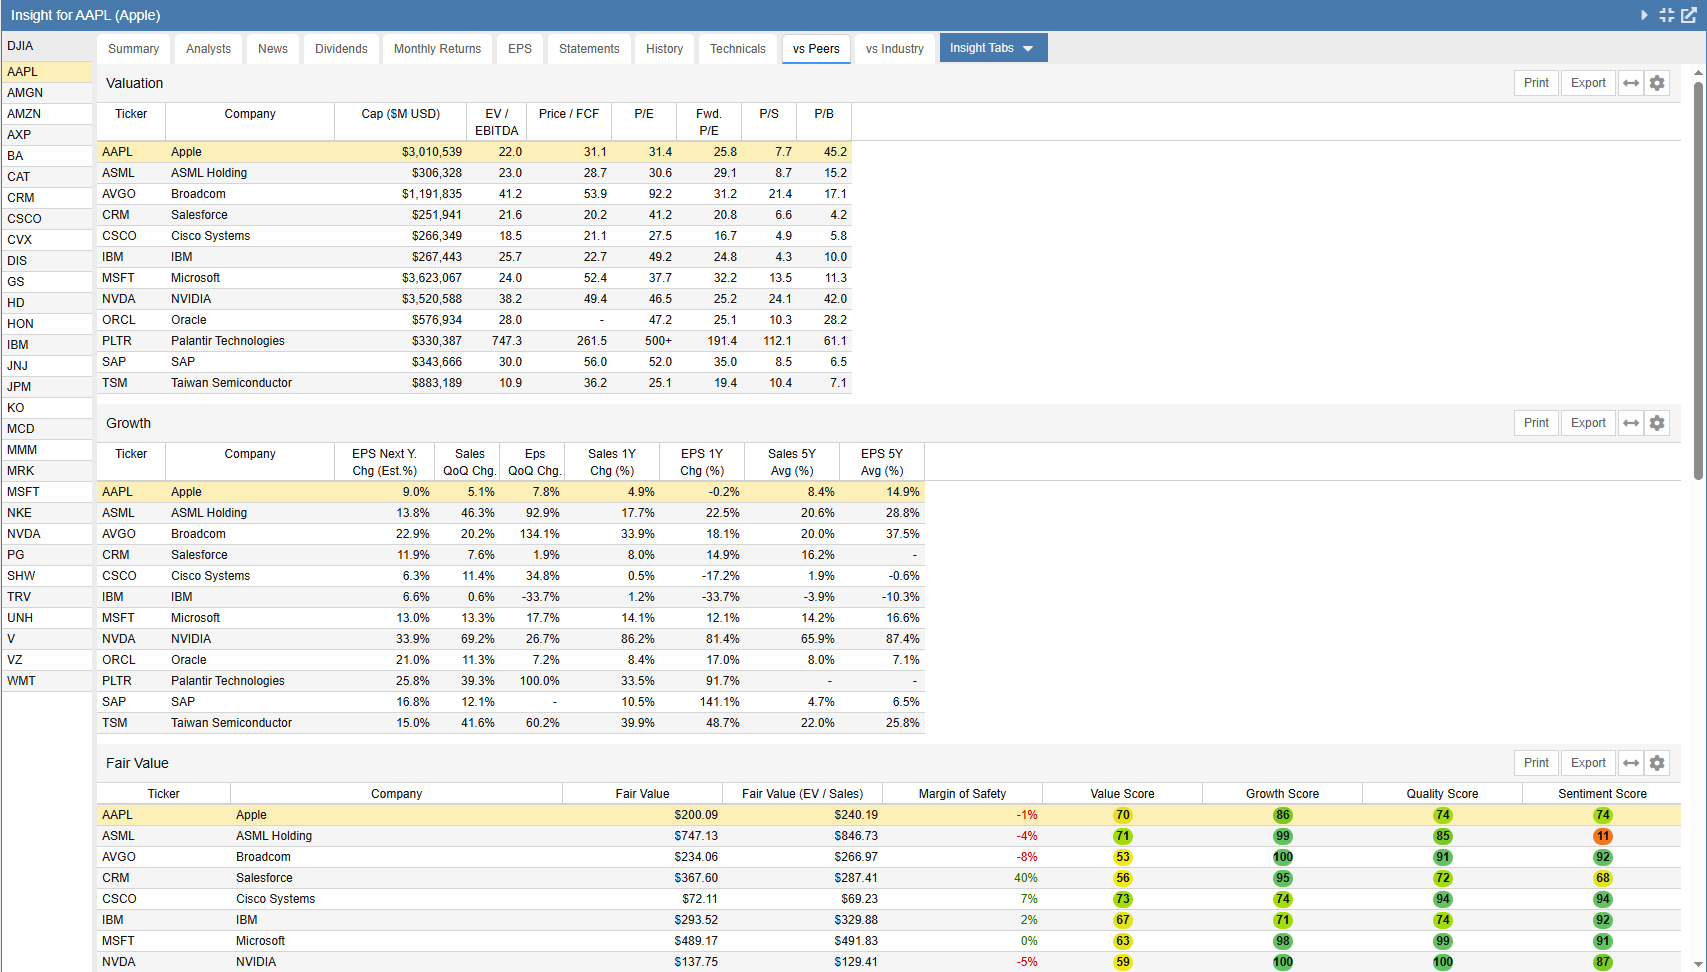Open the insight in a new window
The image size is (1707, 972).
click(1689, 15)
